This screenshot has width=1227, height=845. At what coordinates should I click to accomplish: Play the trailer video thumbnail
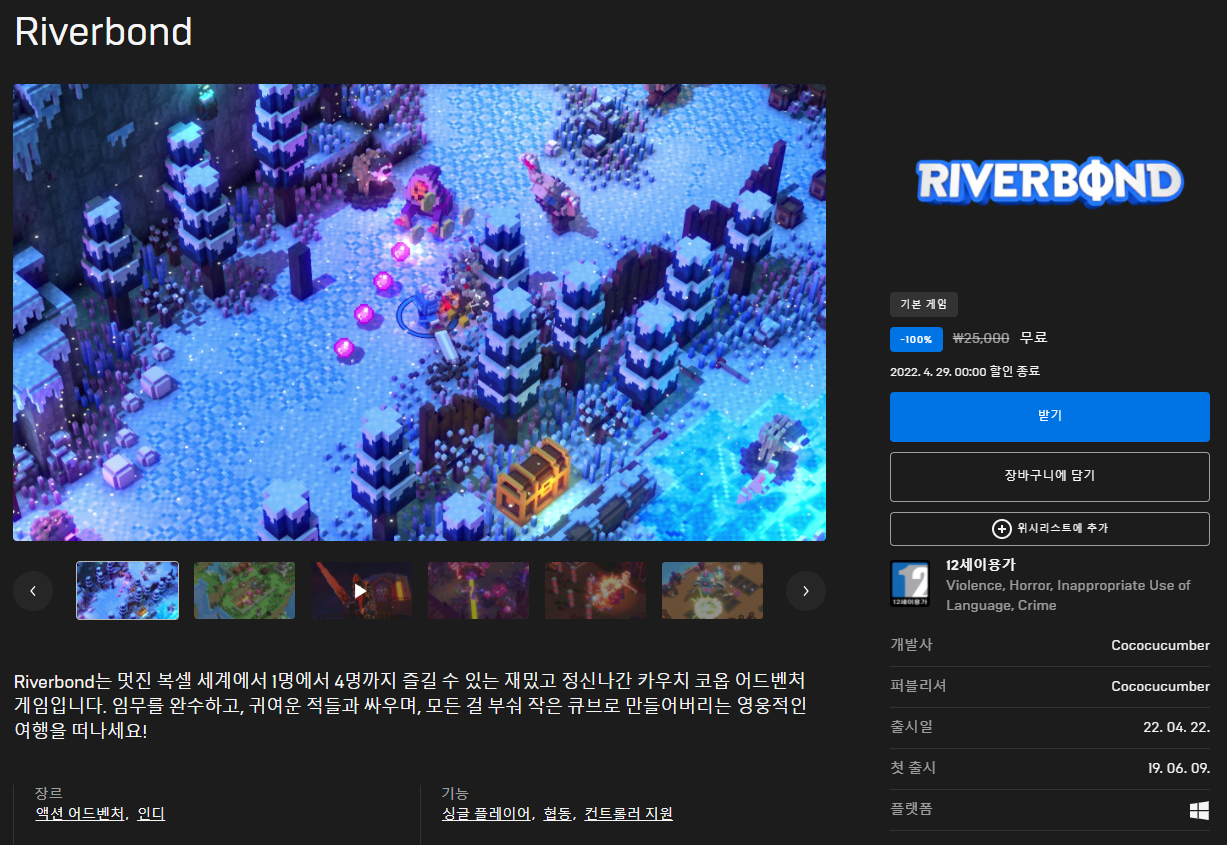pyautogui.click(x=361, y=591)
